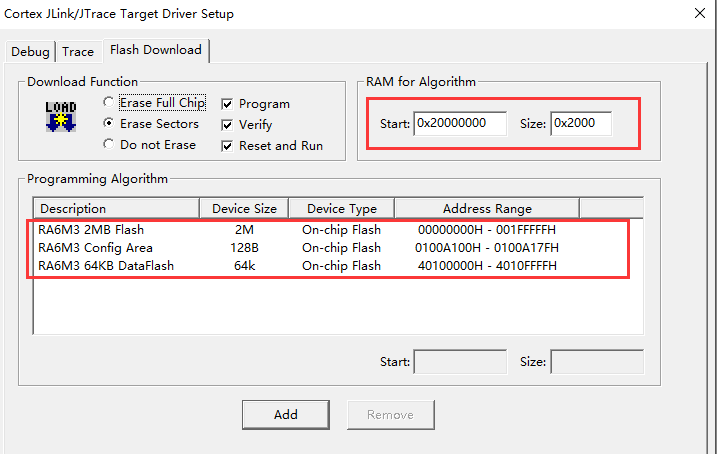Select the RA6M3 Config Area algorithm

(95, 247)
